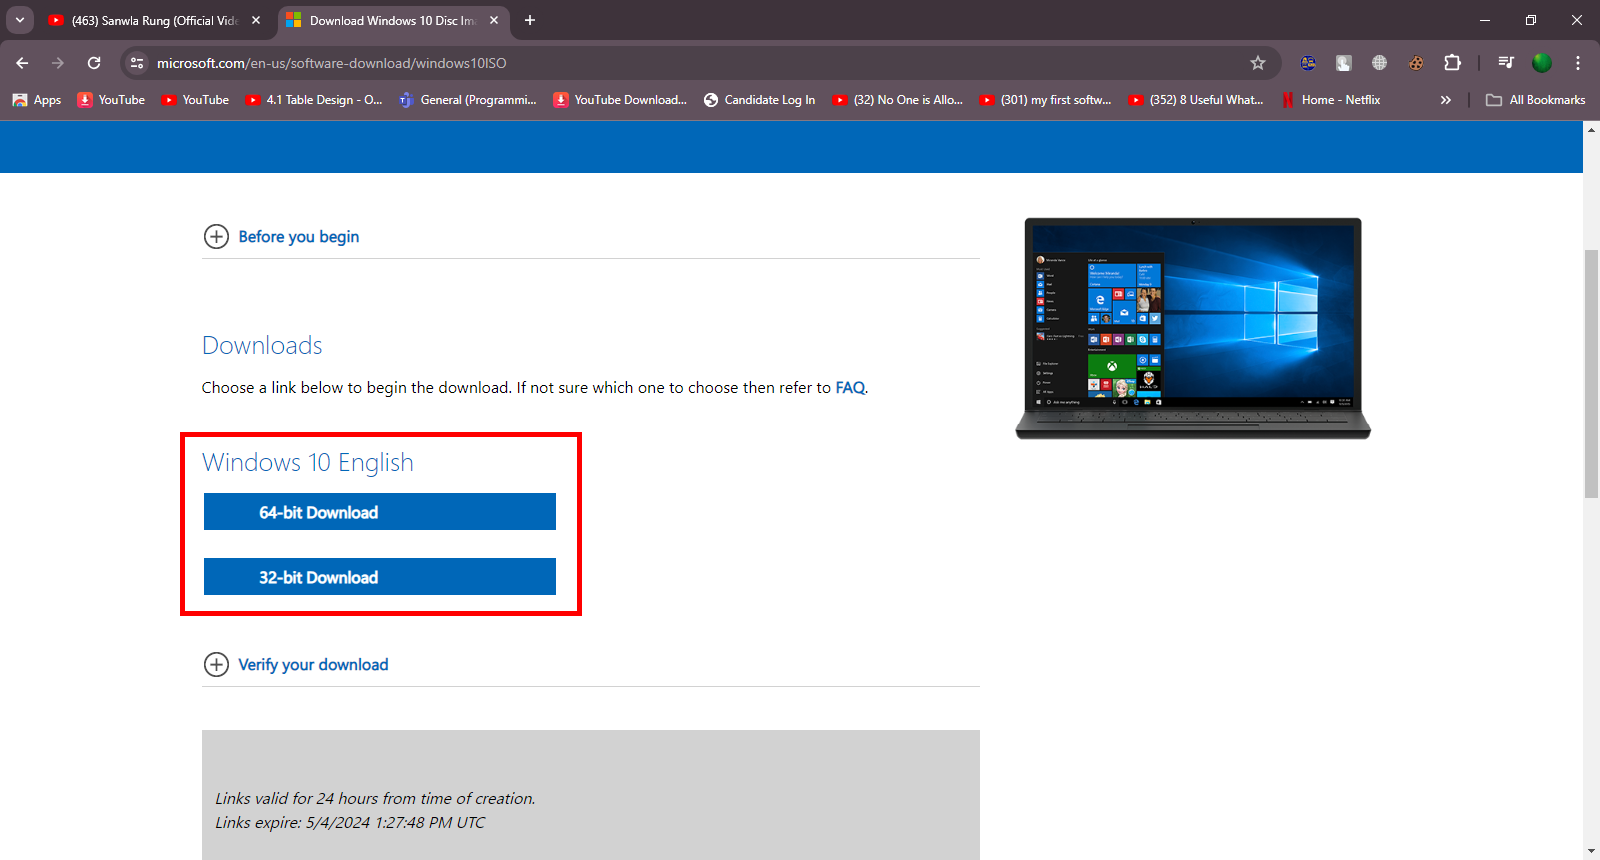This screenshot has height=860, width=1600.
Task: Open the Candidate Log In bookmark
Action: (760, 100)
